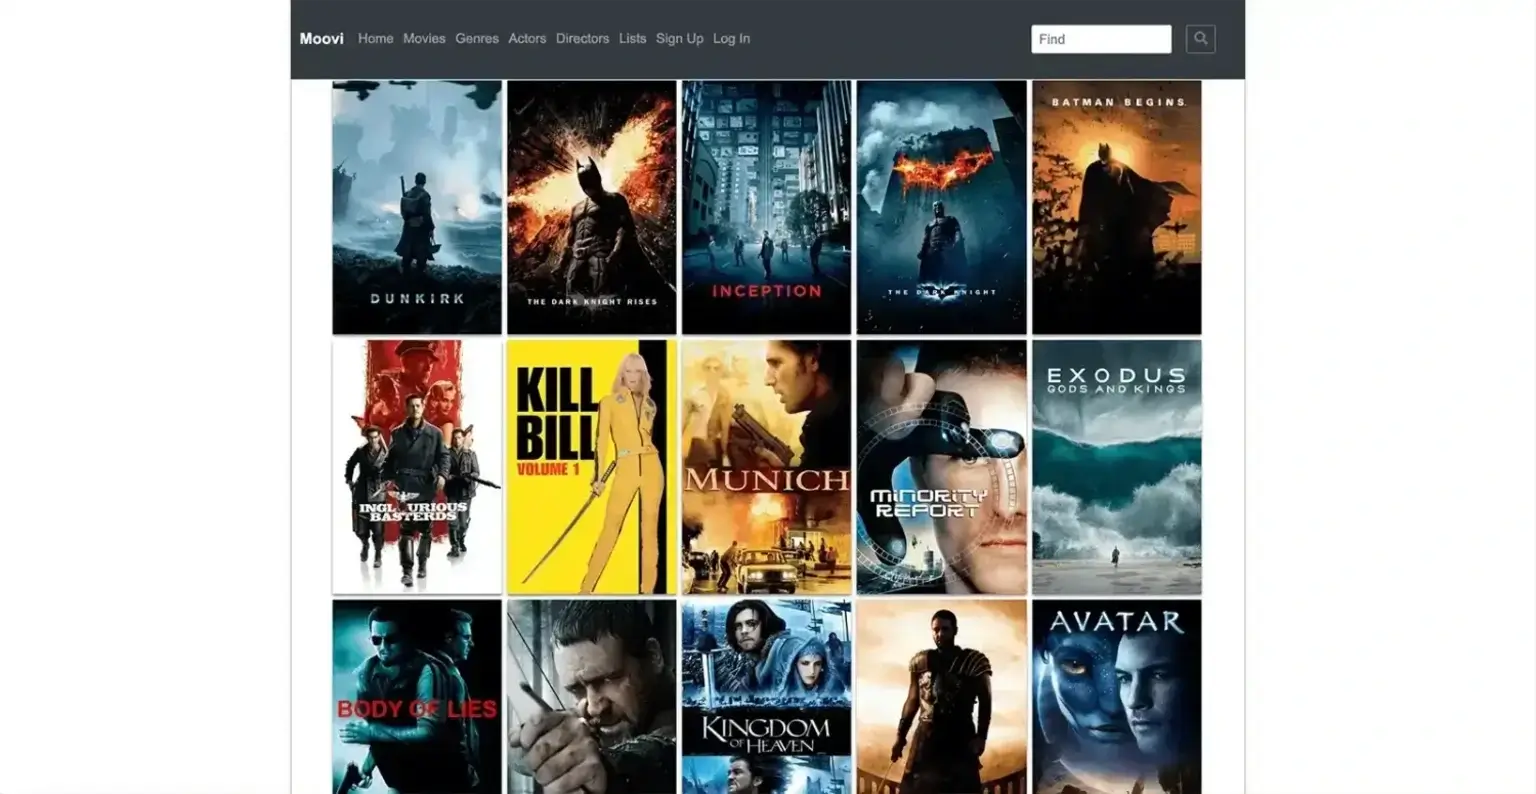1536x794 pixels.
Task: Click the Sign Up link
Action: (x=679, y=39)
